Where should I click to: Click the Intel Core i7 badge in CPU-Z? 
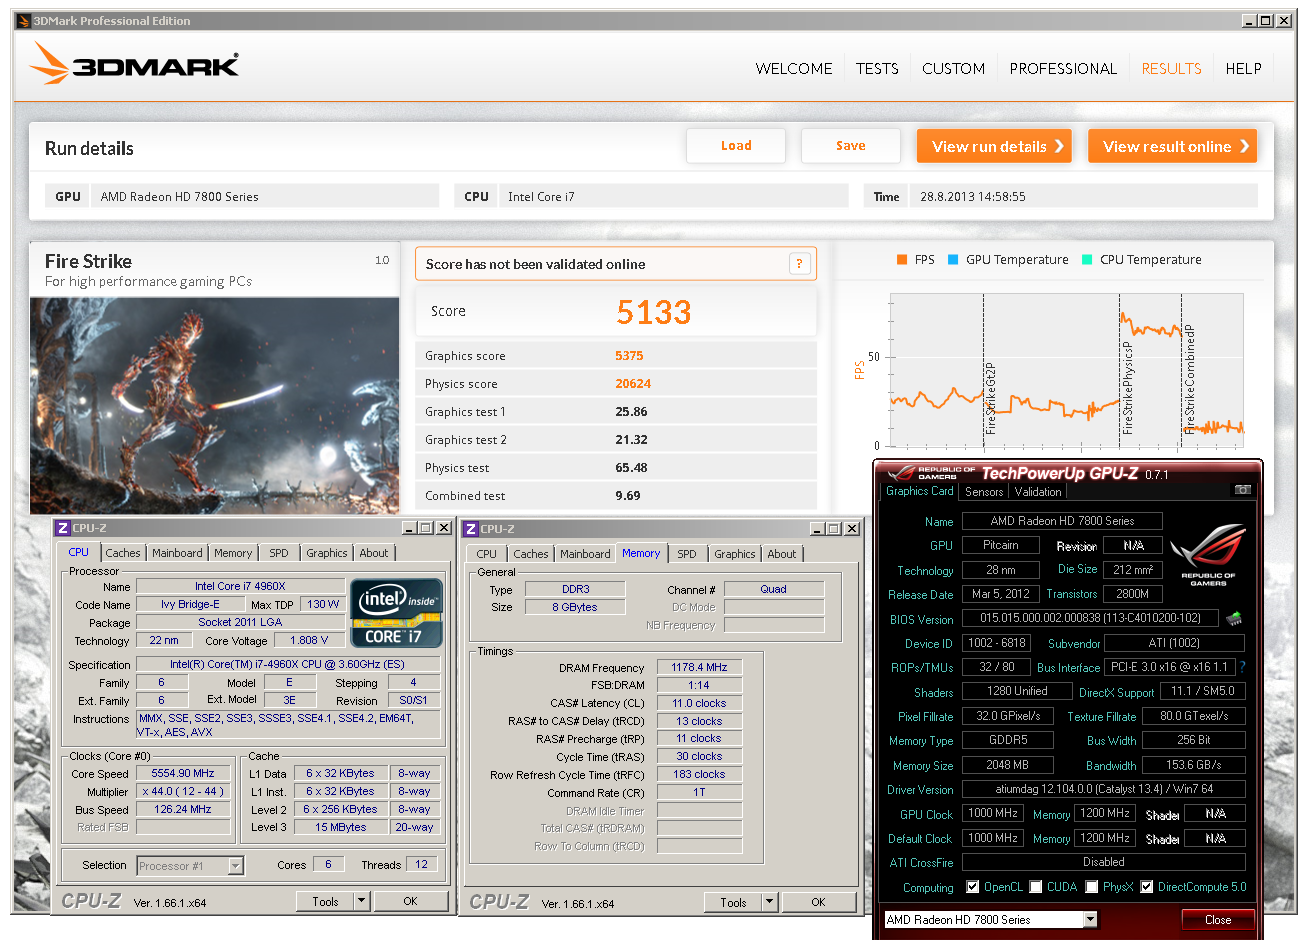398,612
